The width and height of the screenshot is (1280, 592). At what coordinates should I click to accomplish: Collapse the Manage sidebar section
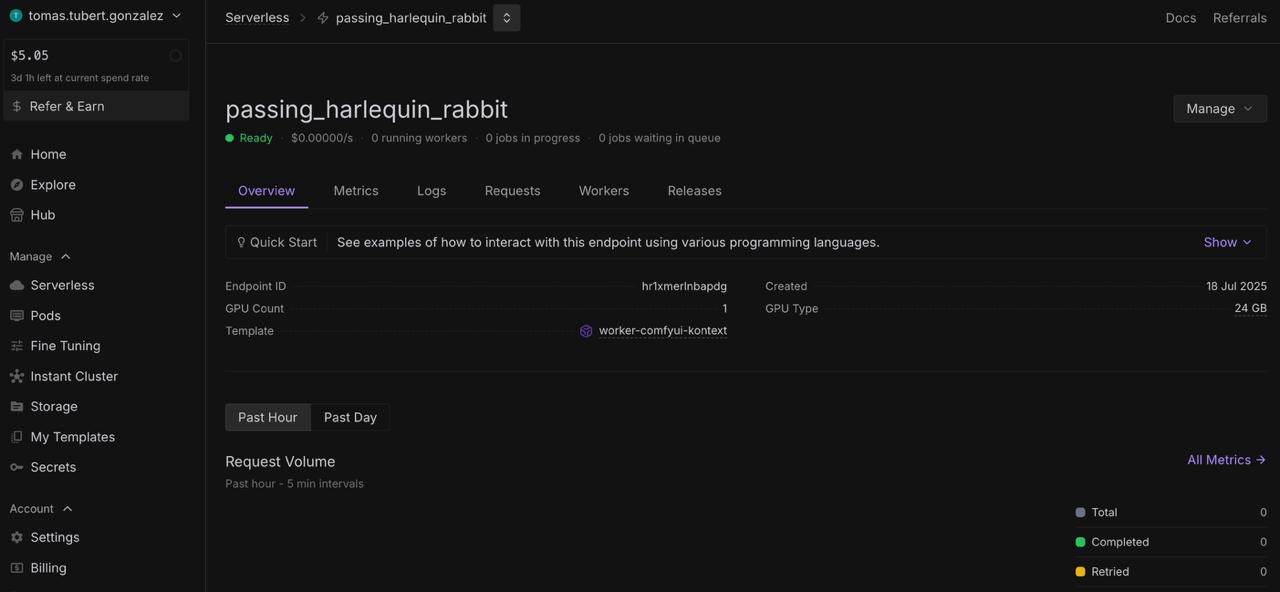40,257
